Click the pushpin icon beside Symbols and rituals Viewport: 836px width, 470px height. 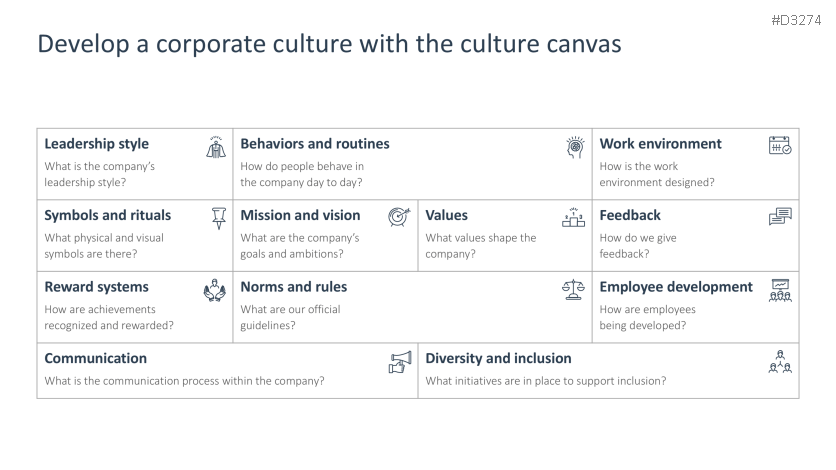(x=219, y=218)
